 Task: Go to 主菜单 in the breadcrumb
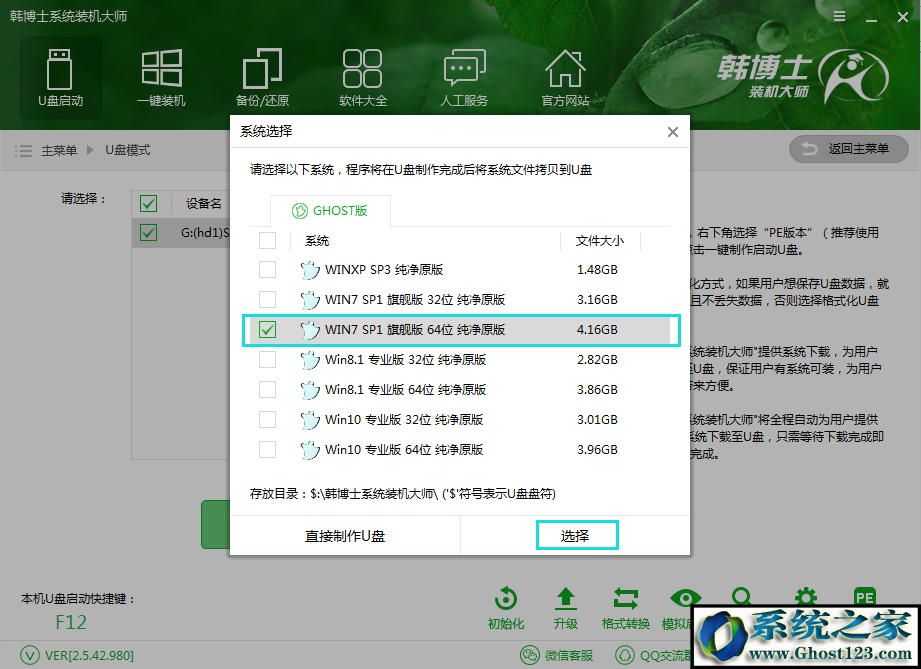[59, 151]
